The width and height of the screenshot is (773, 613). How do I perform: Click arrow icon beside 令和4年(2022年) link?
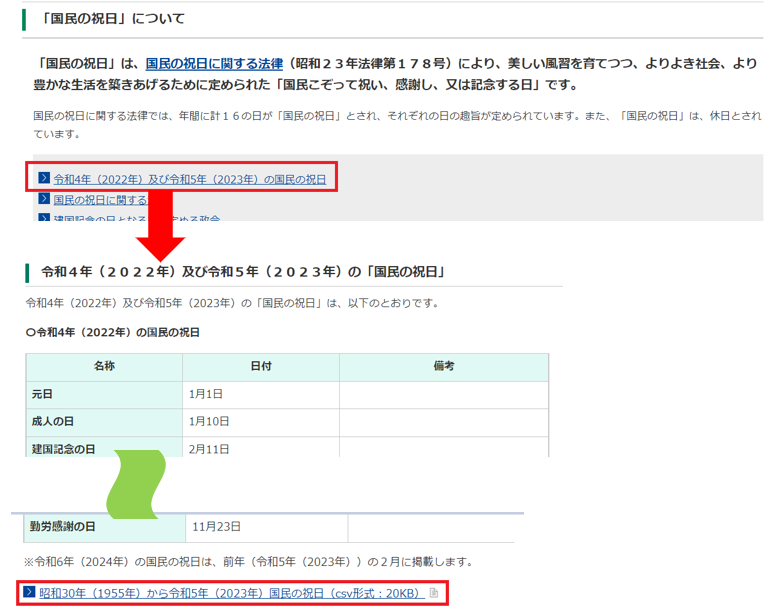pyautogui.click(x=44, y=178)
